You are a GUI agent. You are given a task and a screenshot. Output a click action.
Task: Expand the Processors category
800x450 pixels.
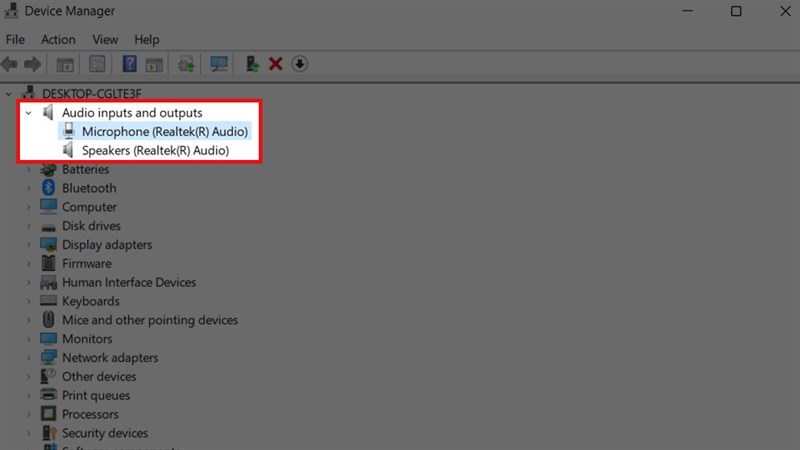(29, 414)
